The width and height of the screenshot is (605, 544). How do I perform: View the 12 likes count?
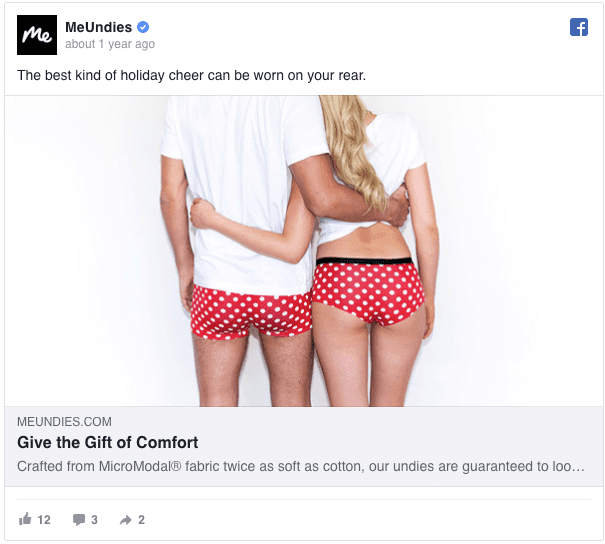point(44,520)
